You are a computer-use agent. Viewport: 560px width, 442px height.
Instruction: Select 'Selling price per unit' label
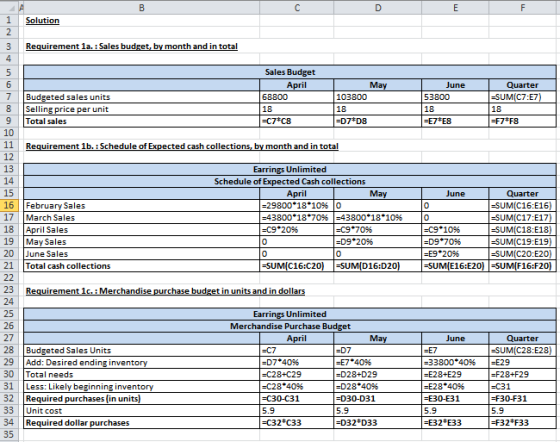(141, 109)
